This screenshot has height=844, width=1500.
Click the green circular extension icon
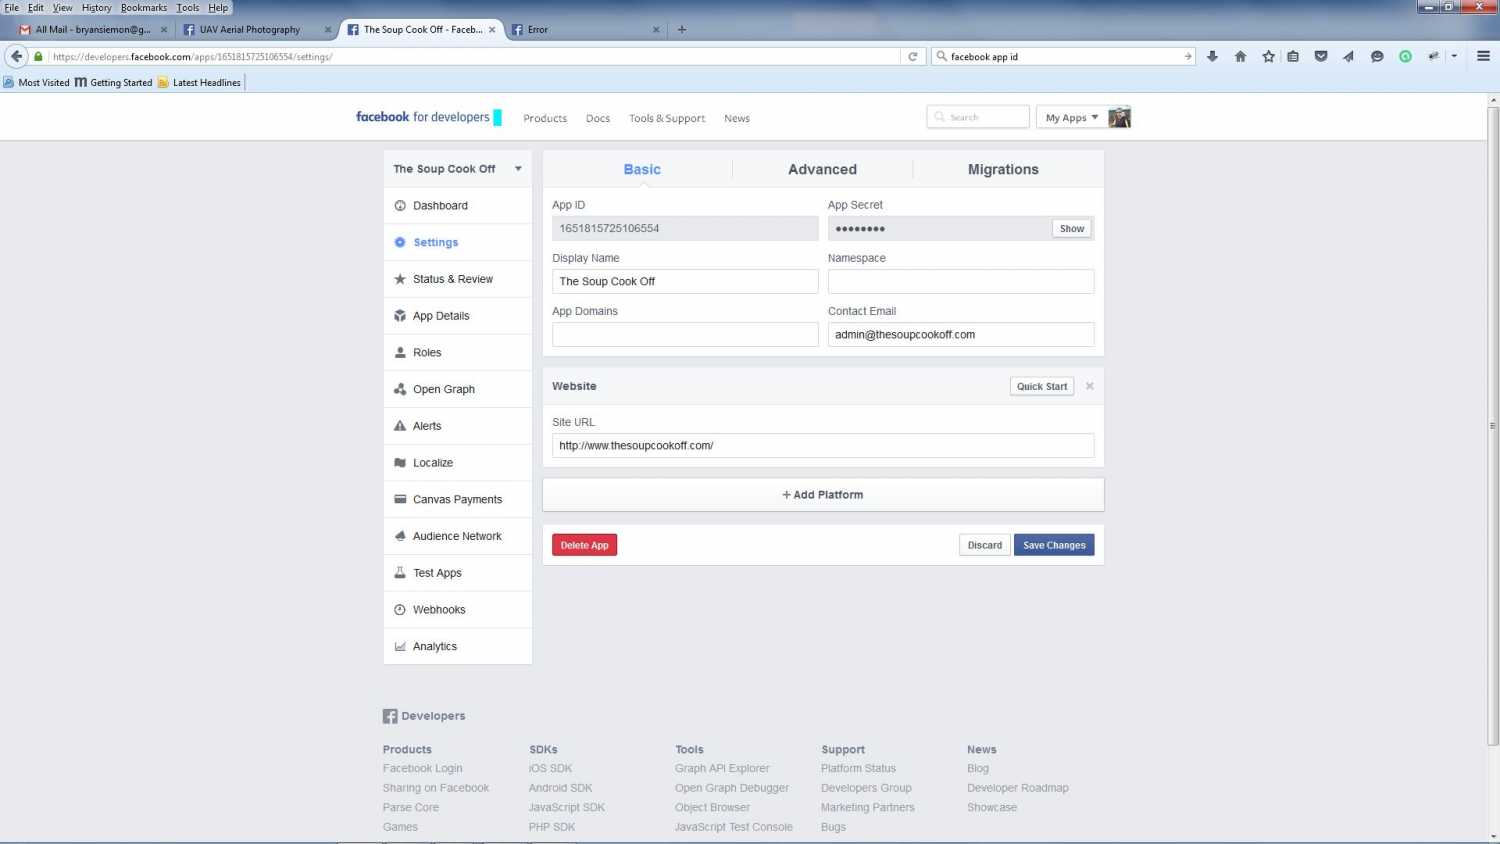tap(1405, 57)
